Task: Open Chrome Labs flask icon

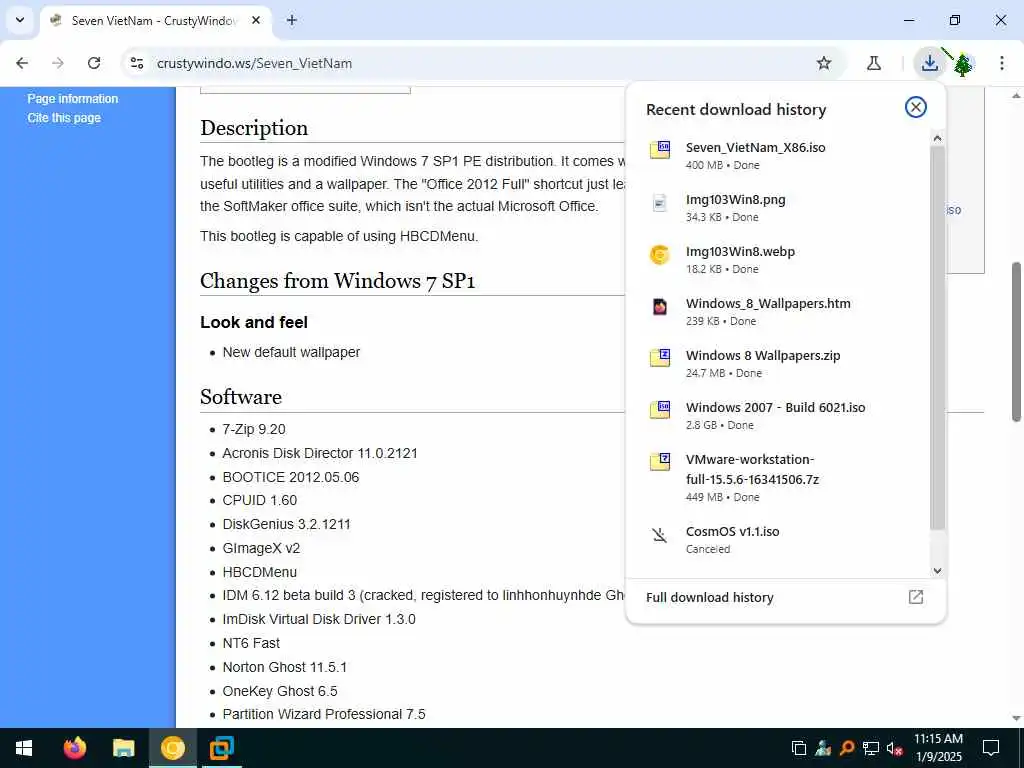Action: [874, 63]
